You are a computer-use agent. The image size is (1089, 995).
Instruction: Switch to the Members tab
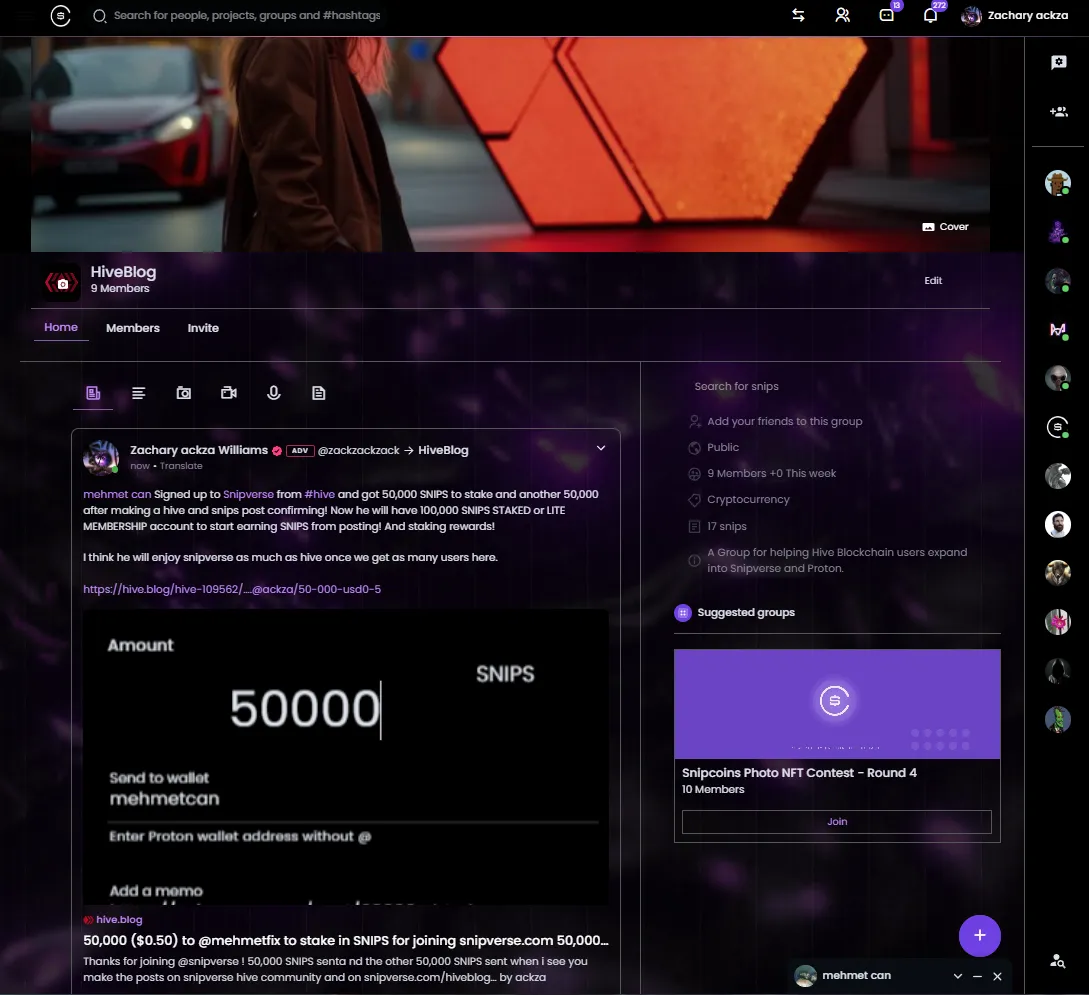click(x=133, y=328)
